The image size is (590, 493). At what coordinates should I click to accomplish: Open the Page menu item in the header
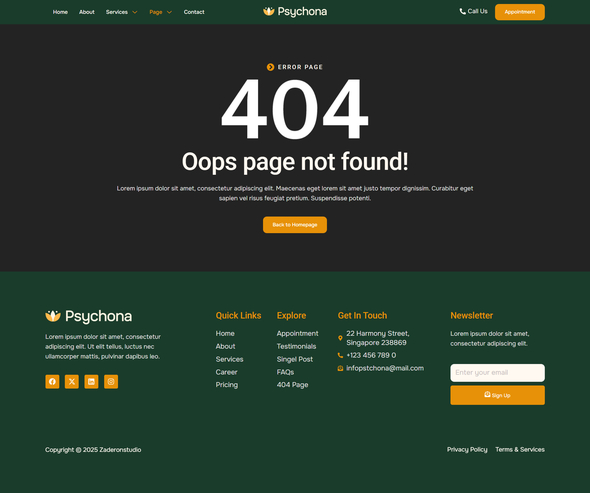coord(156,12)
